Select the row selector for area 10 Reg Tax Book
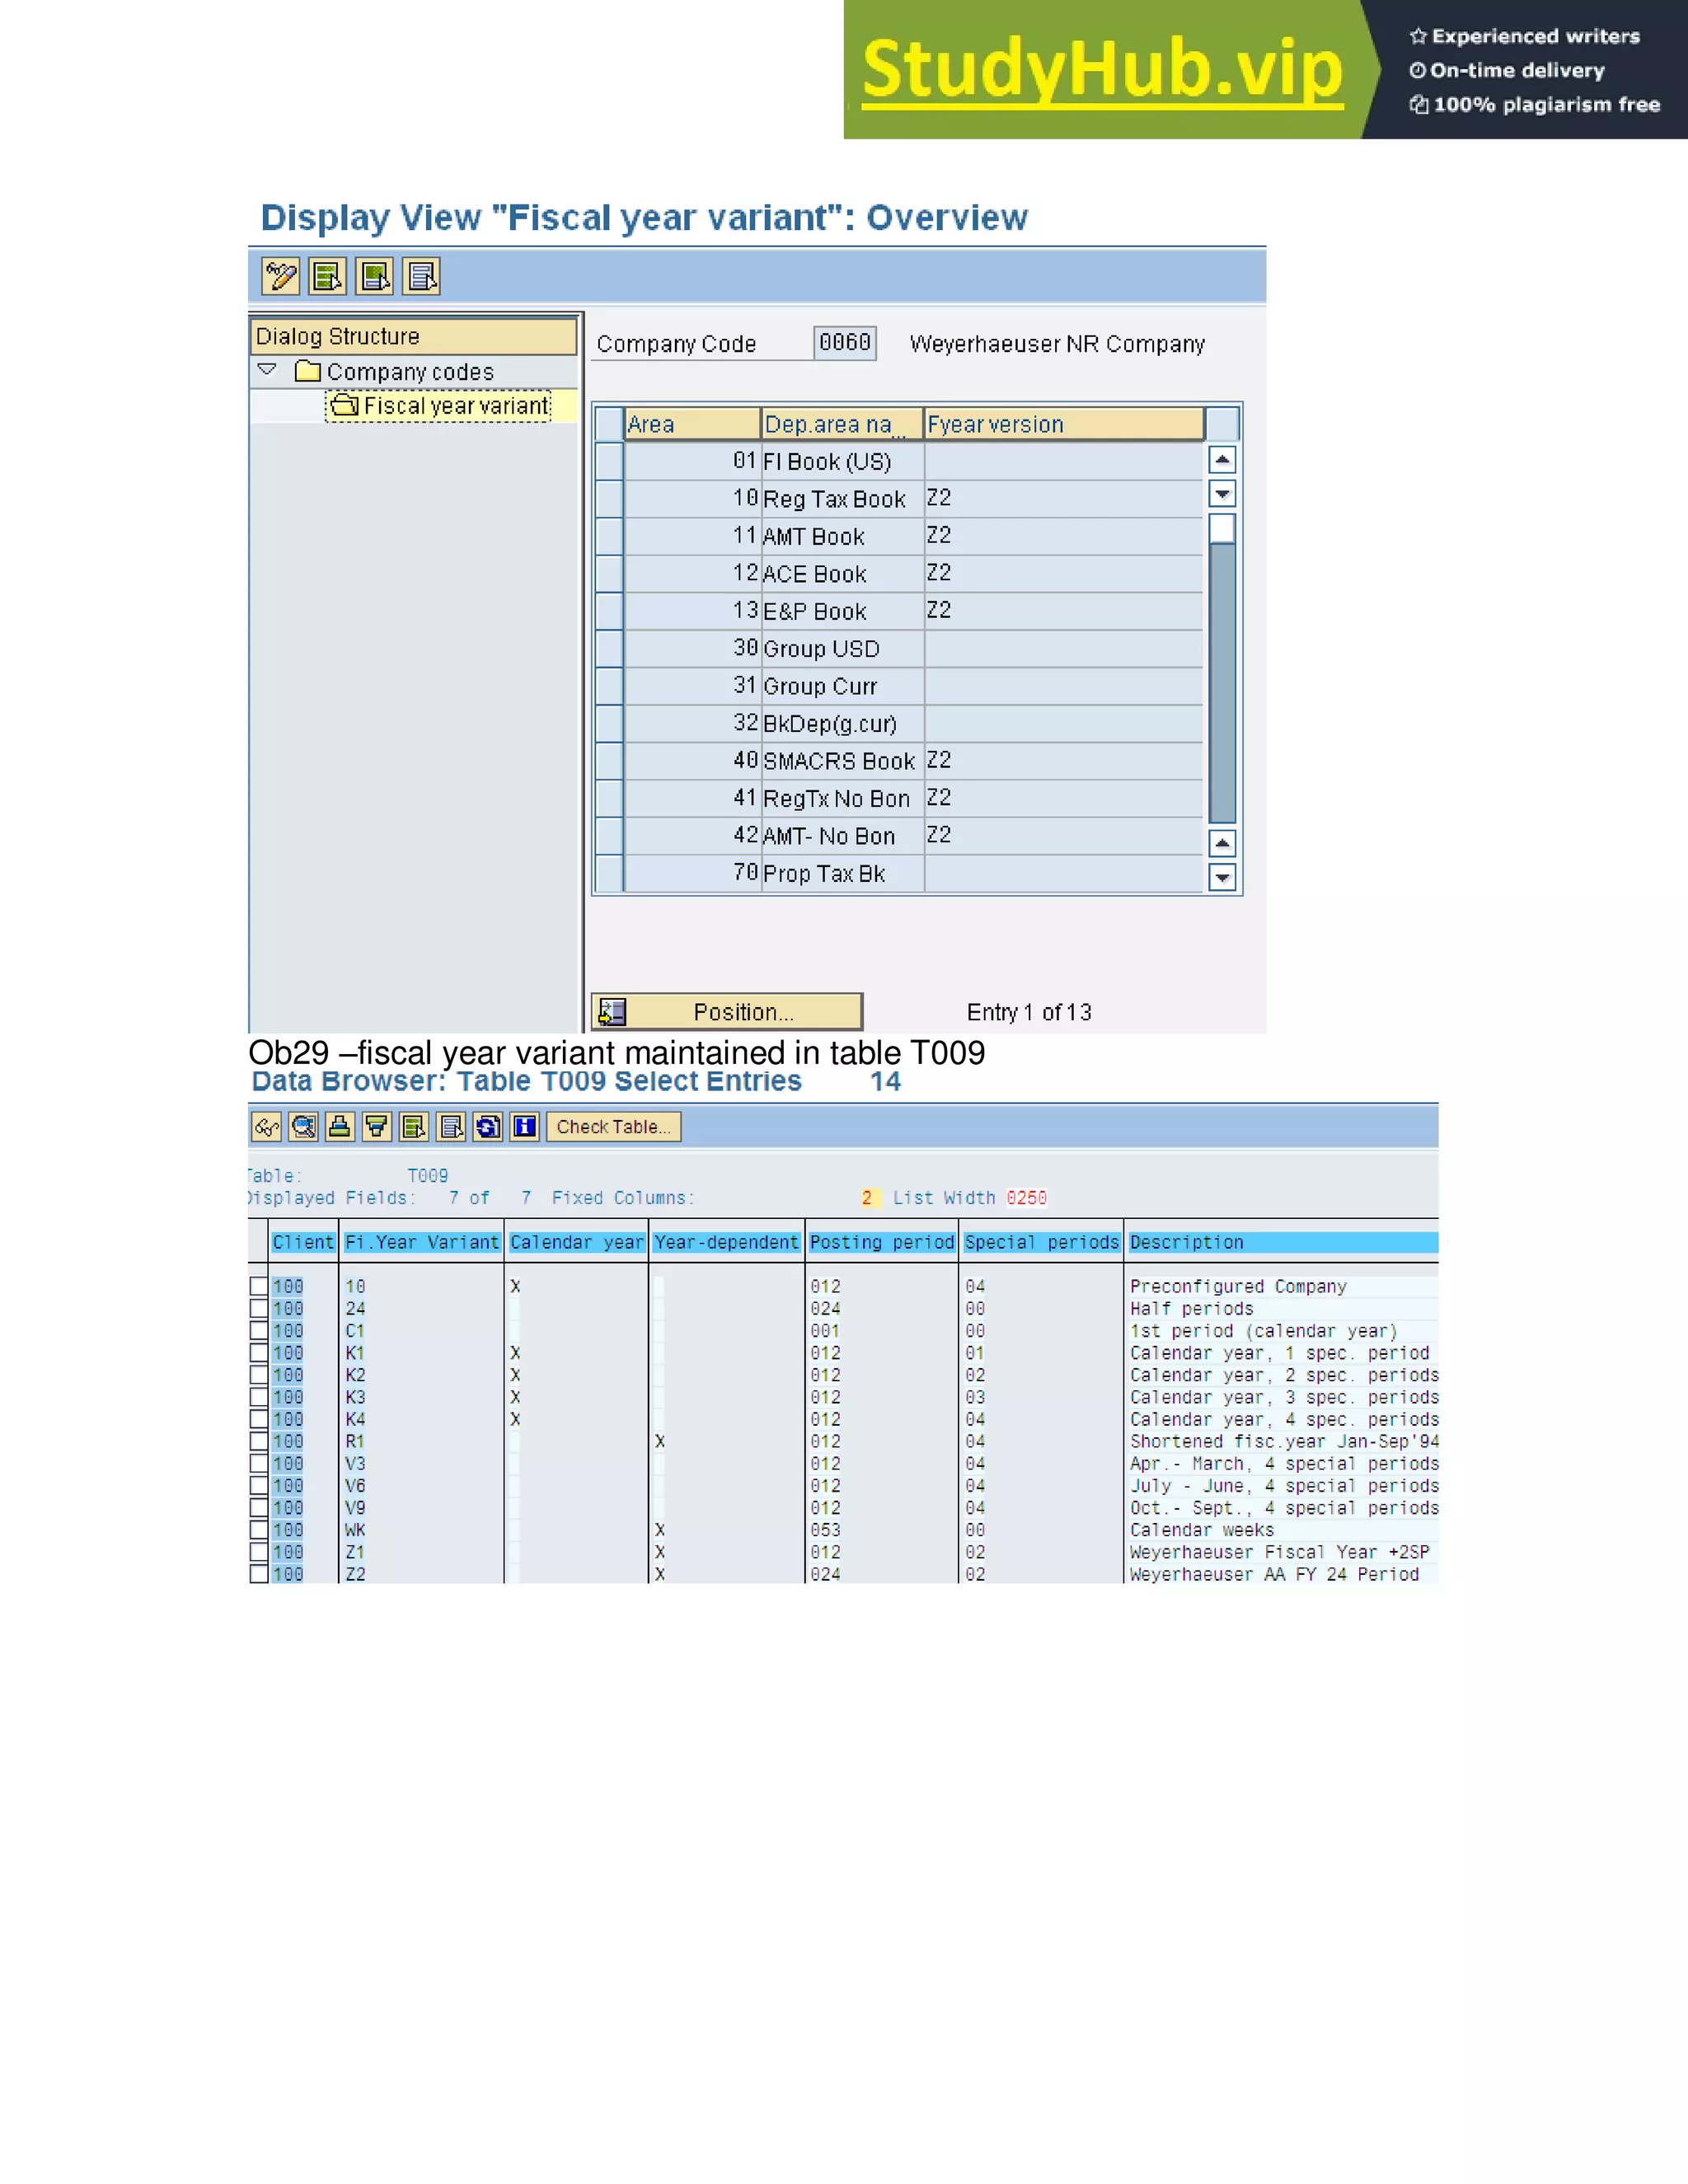The width and height of the screenshot is (1688, 2184). (x=609, y=499)
